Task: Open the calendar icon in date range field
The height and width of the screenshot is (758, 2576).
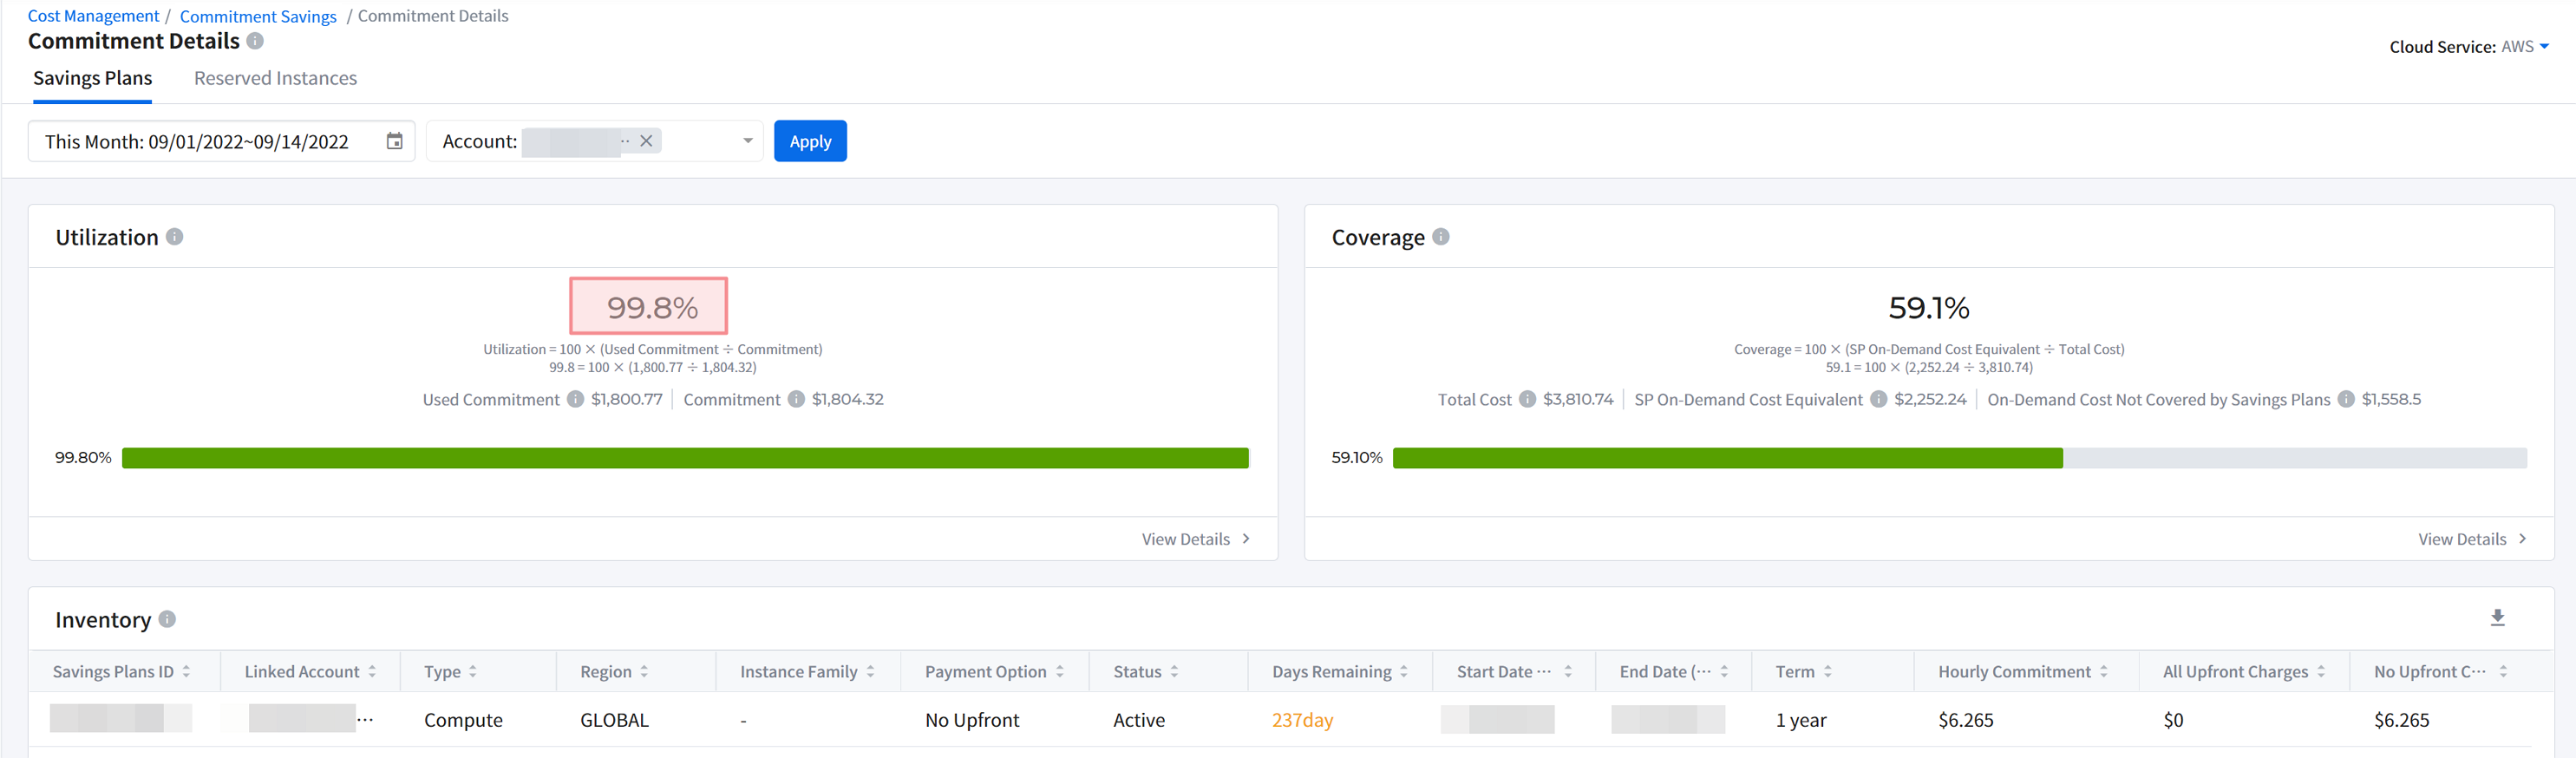Action: (x=394, y=141)
